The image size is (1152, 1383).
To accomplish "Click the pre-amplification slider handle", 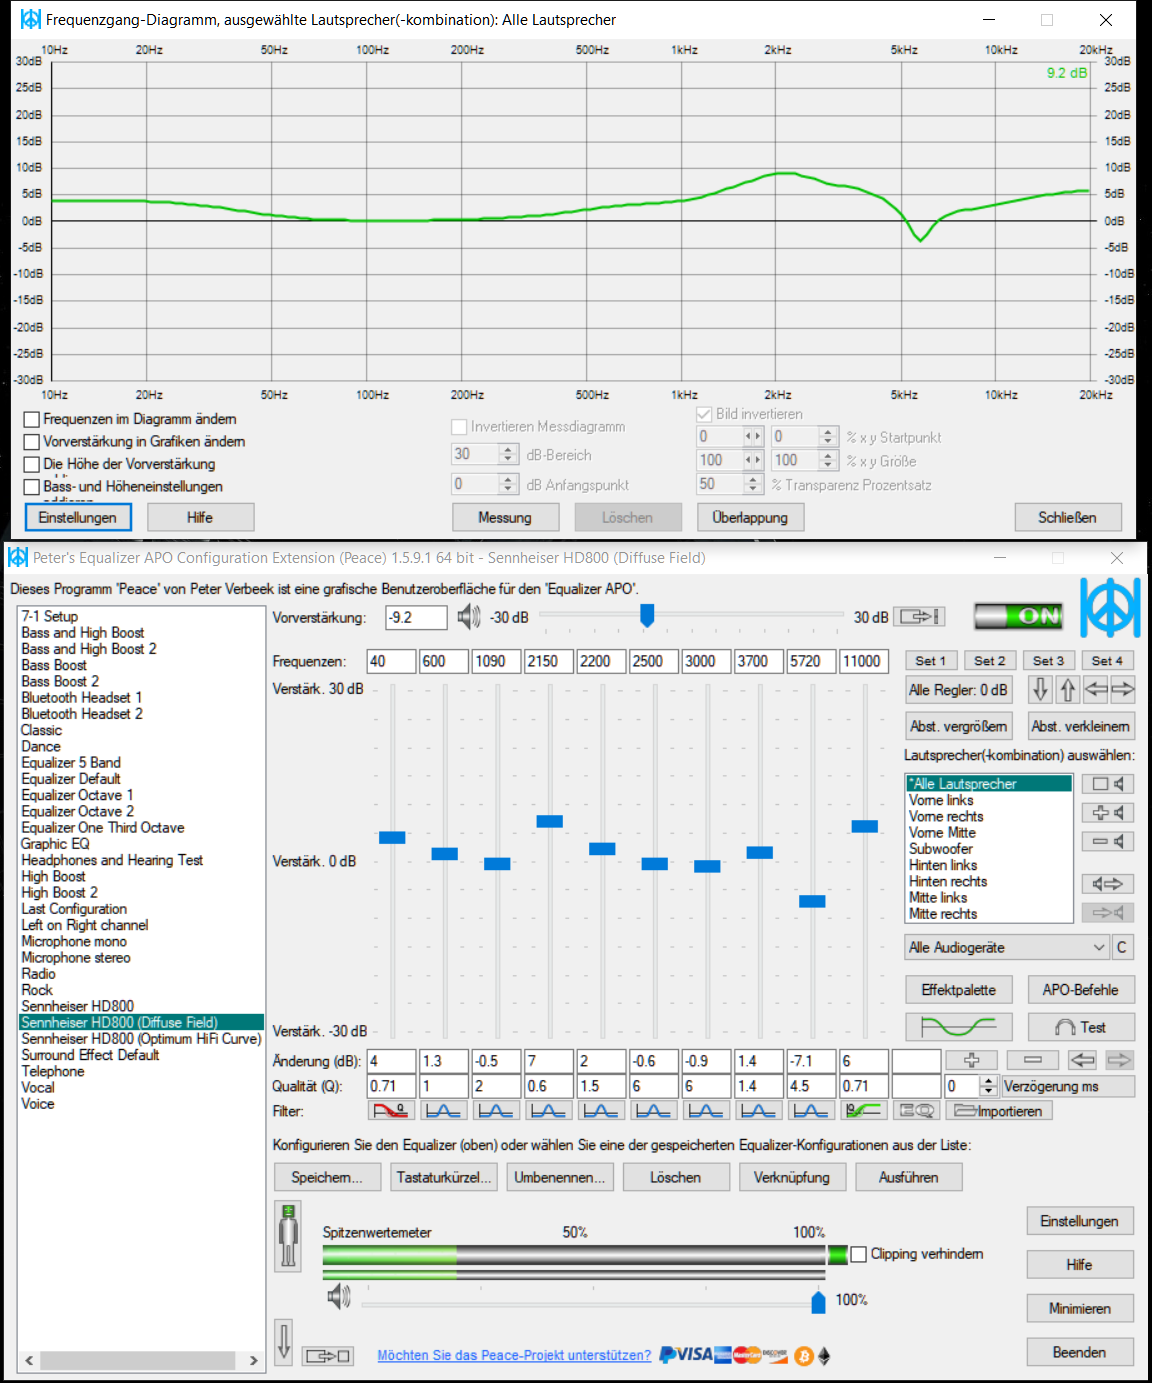I will [x=647, y=616].
